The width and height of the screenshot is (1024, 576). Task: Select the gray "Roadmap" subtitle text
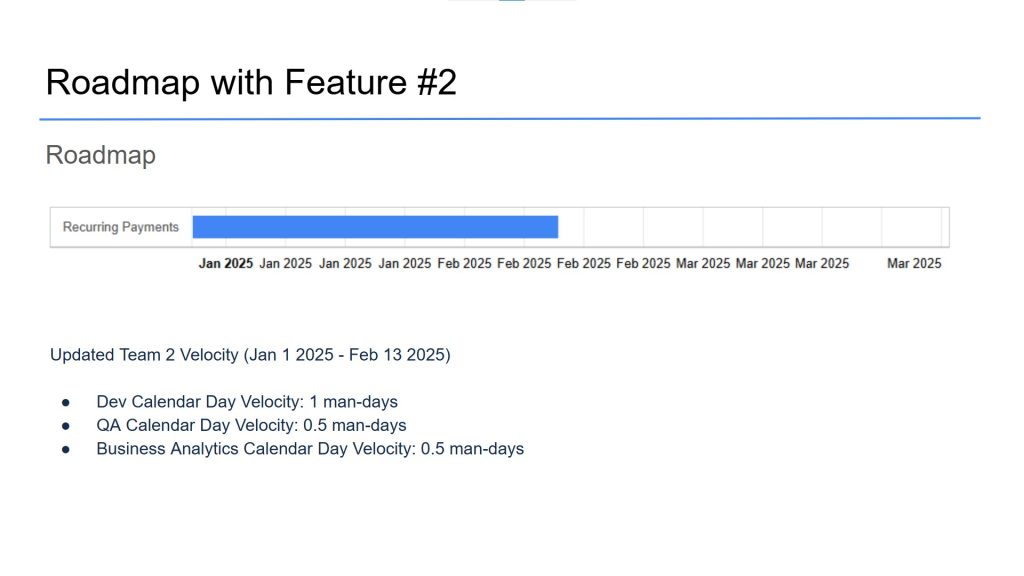pos(101,155)
